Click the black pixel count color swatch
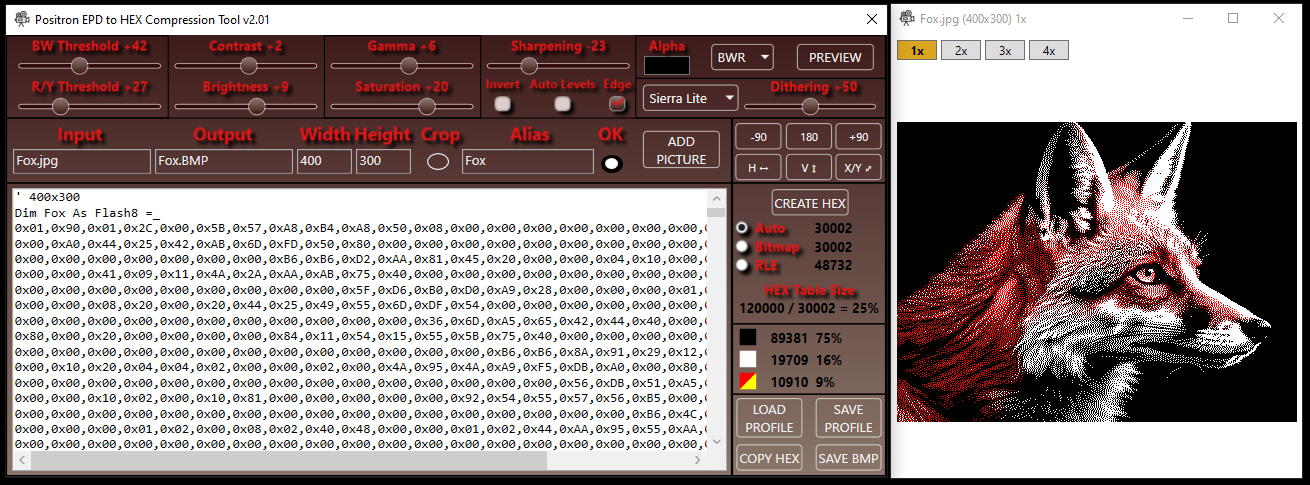Image resolution: width=1310 pixels, height=485 pixels. pos(747,338)
